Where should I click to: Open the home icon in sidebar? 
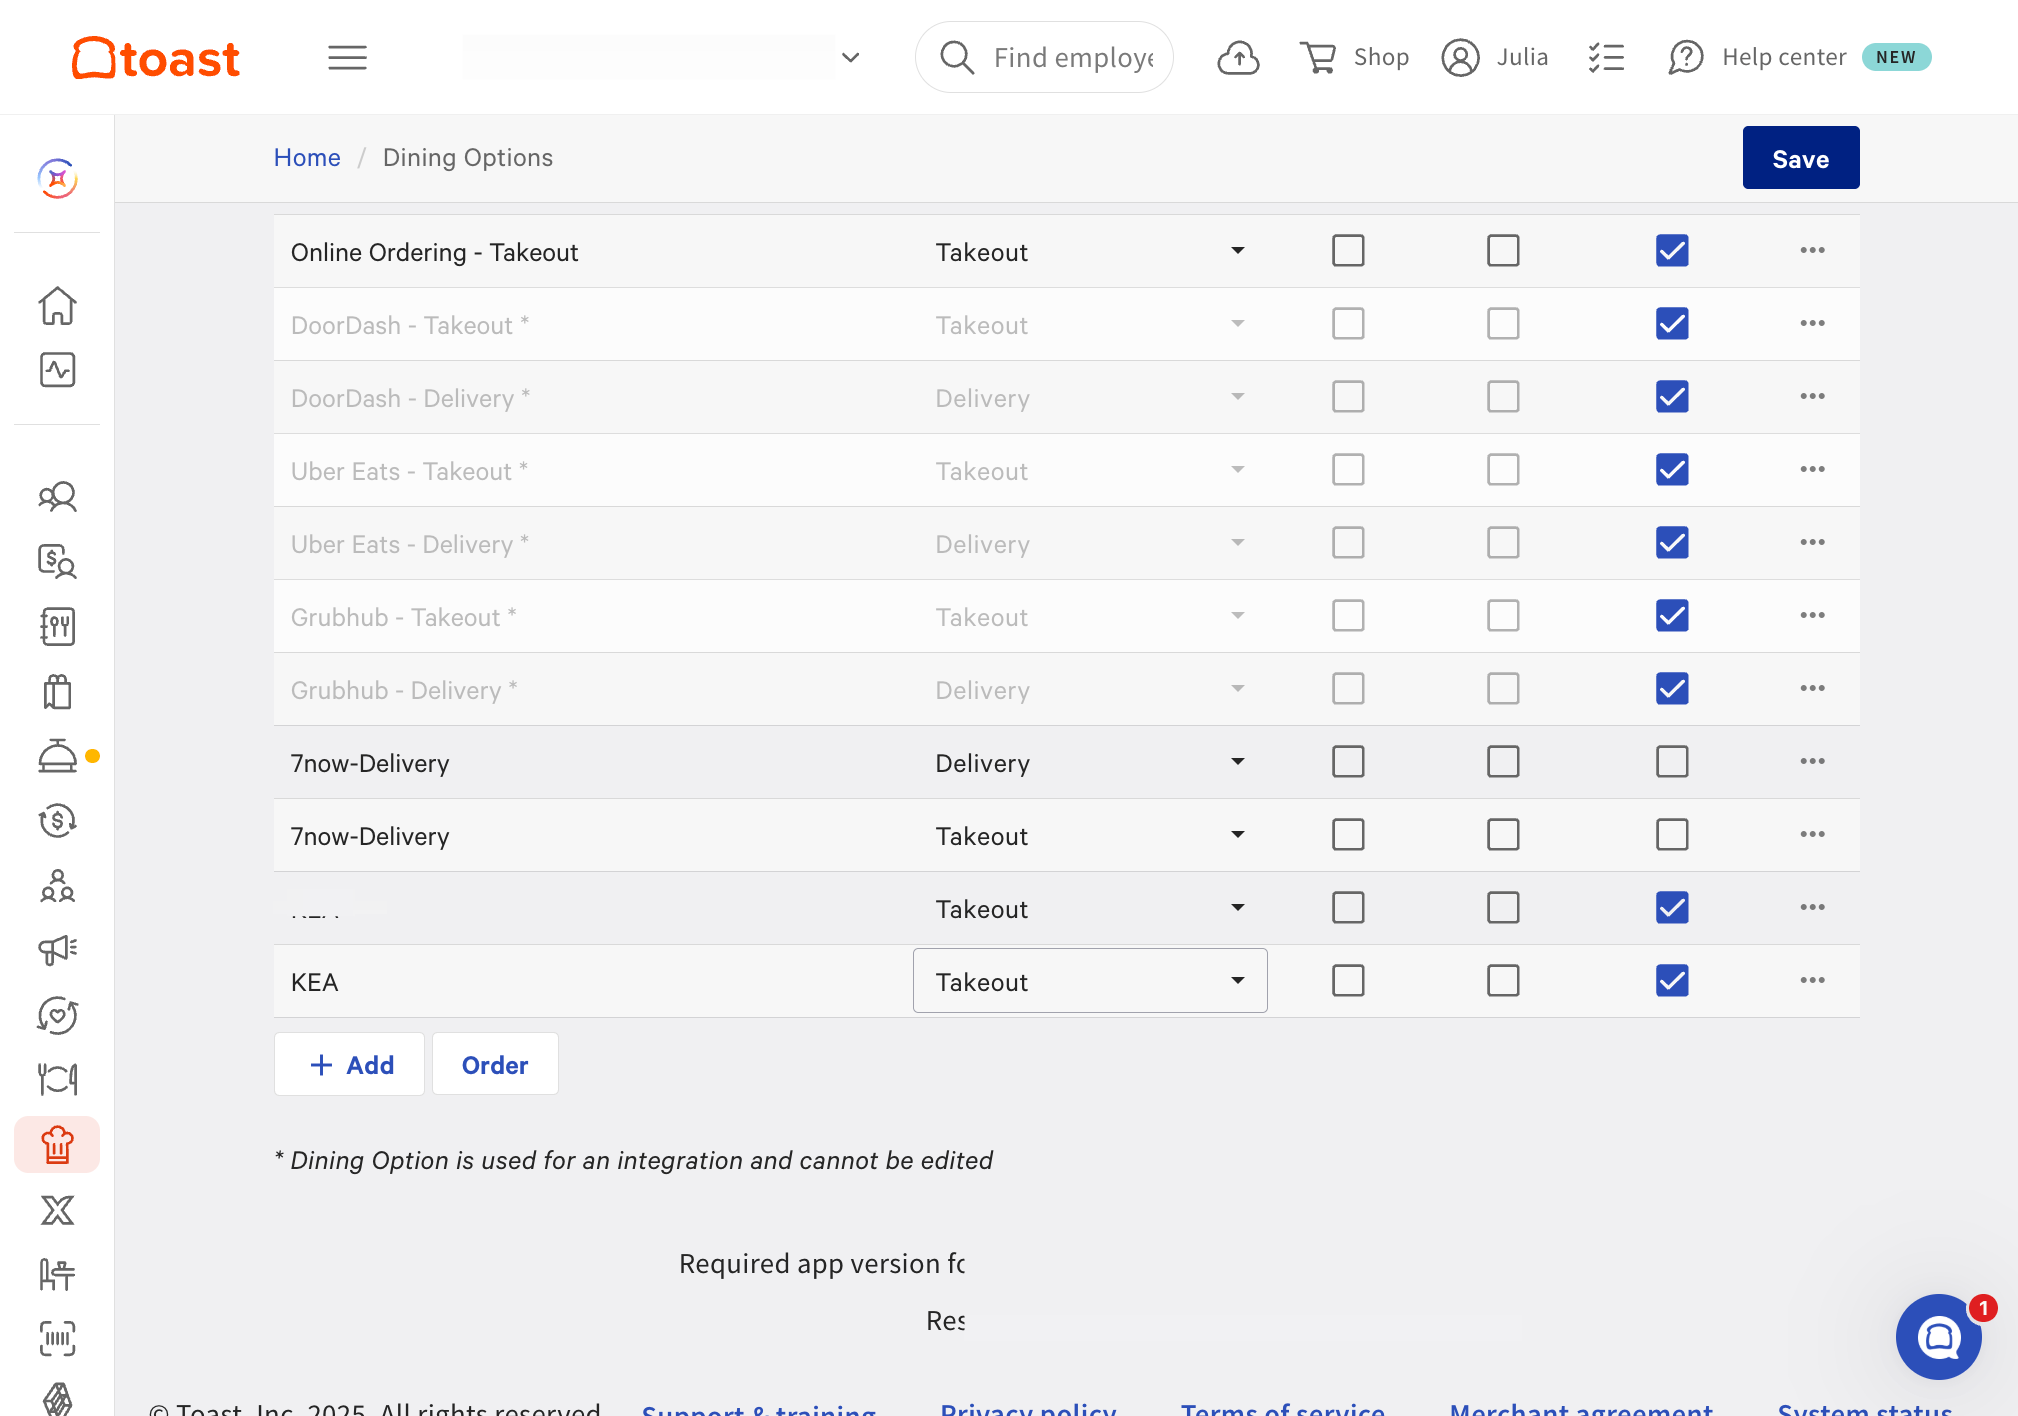[57, 306]
